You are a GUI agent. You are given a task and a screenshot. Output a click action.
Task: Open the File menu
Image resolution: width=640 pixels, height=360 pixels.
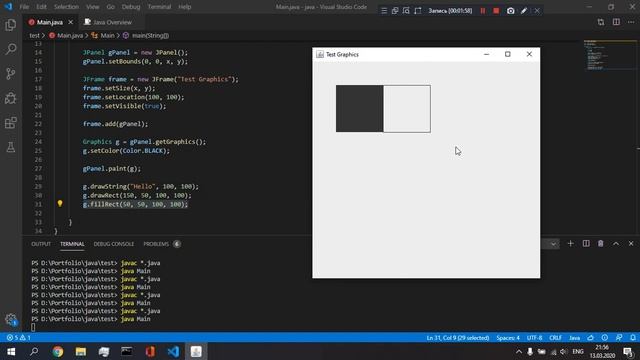pos(24,7)
